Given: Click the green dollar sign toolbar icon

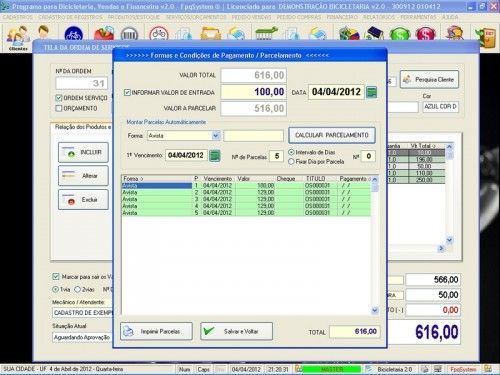Looking at the screenshot, I should (x=399, y=34).
